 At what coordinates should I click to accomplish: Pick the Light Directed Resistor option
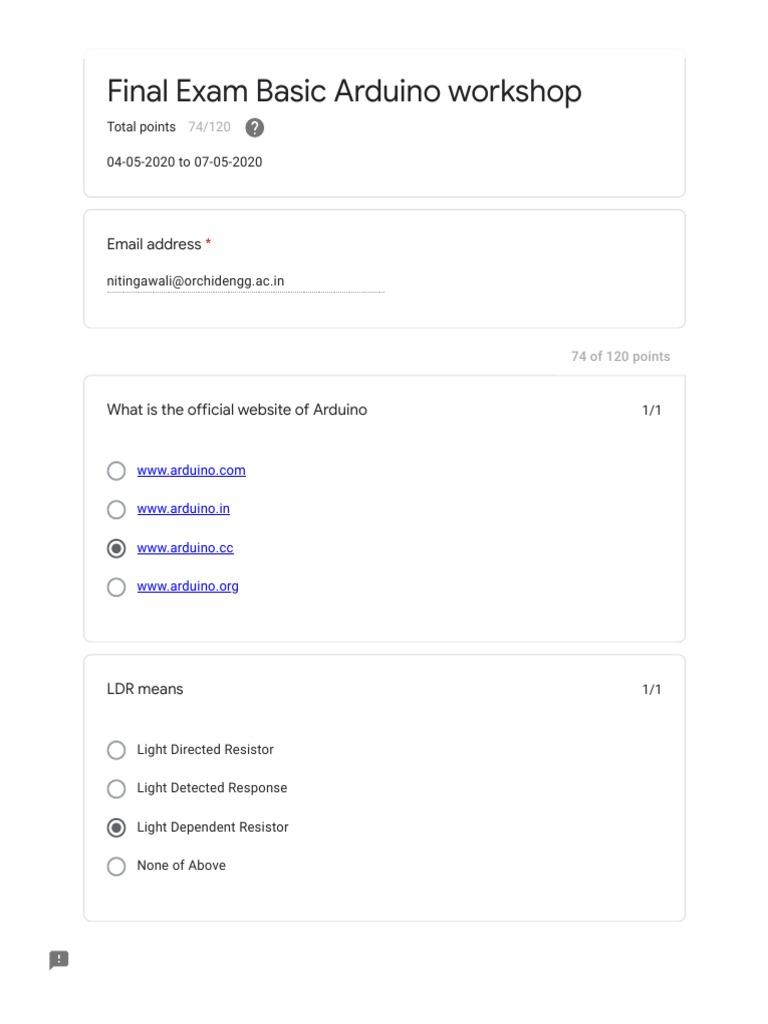(116, 750)
